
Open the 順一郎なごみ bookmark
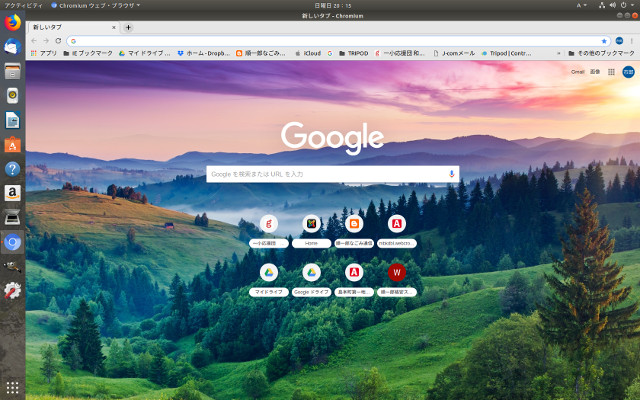coord(260,53)
